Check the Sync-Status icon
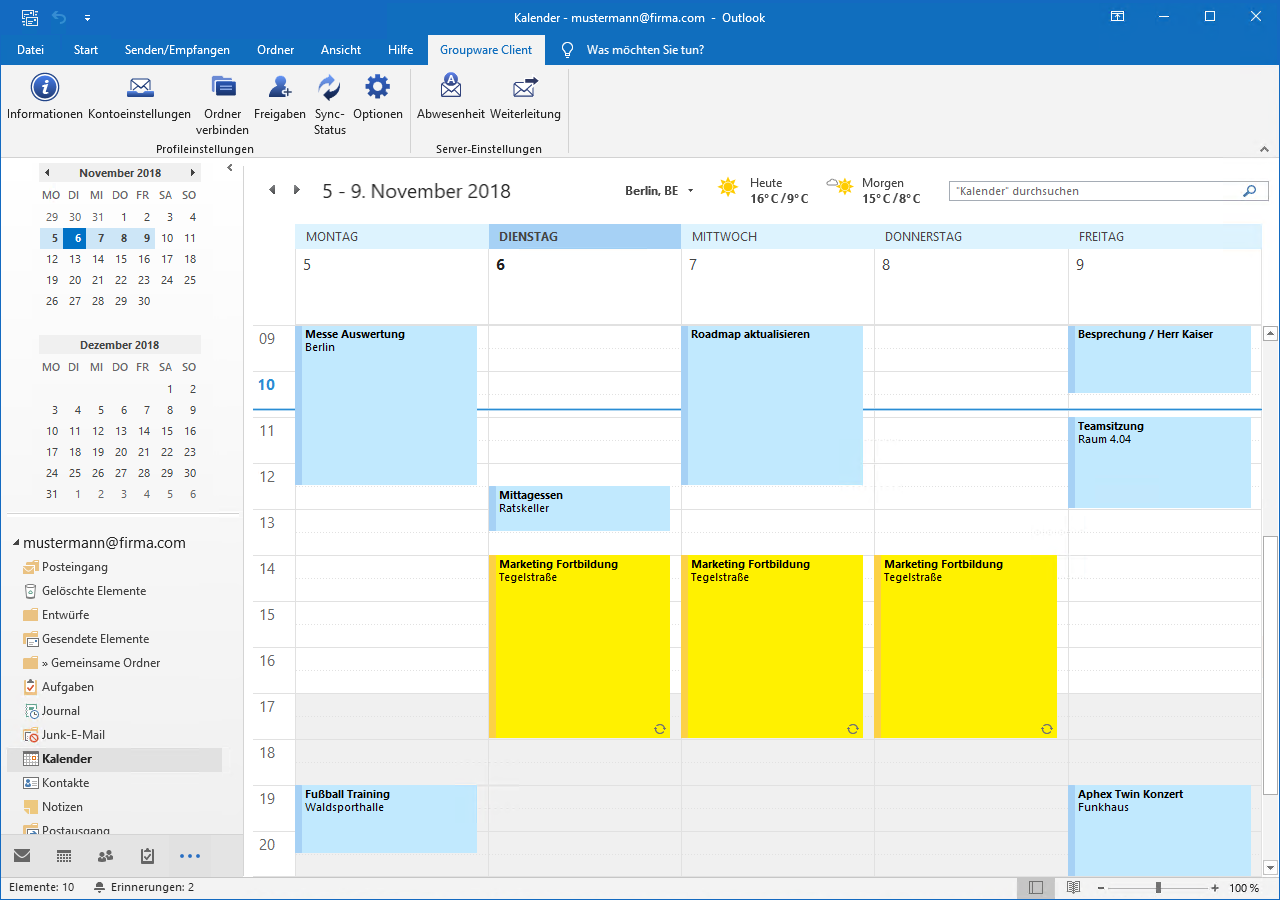This screenshot has width=1280, height=900. click(329, 88)
